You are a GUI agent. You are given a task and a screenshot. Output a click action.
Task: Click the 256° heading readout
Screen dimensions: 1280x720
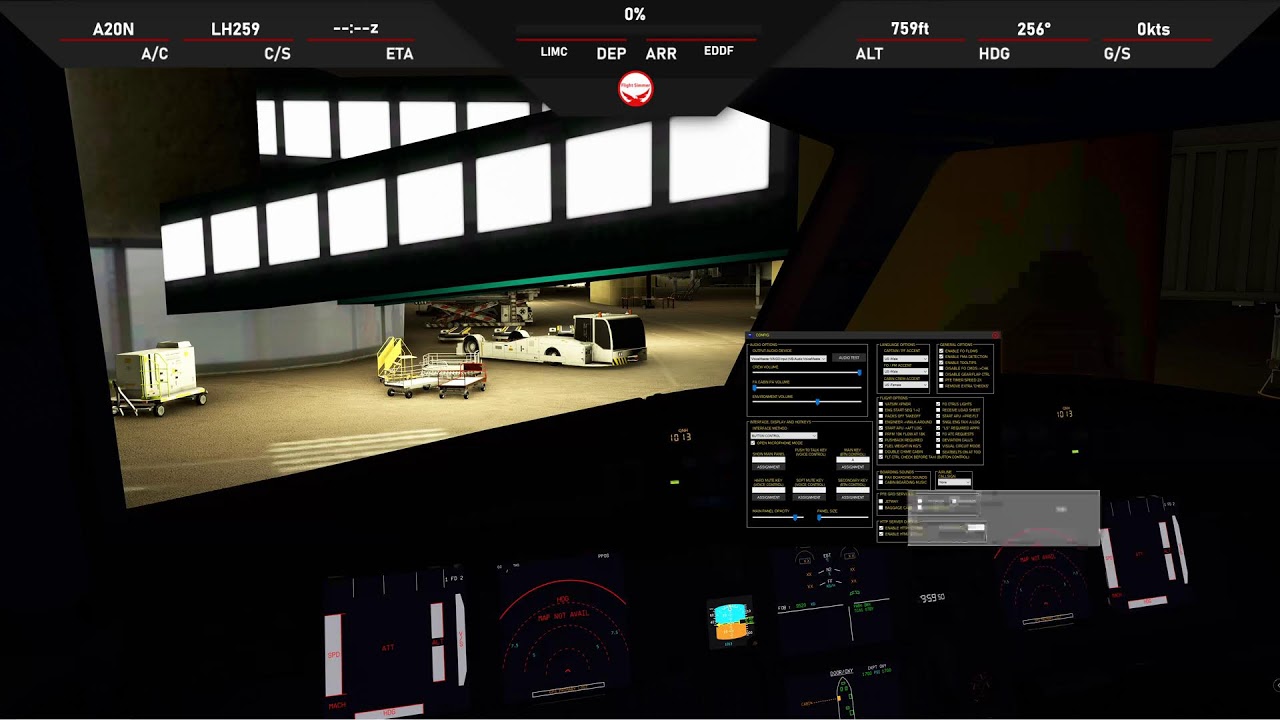1034,29
